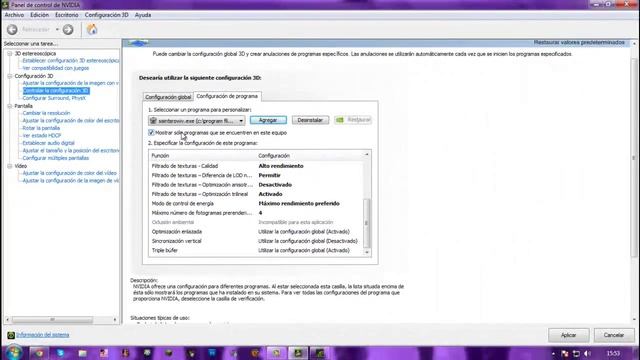The width and height of the screenshot is (640, 360).
Task: Collapse the Configuración 3D tree node
Action: (x=10, y=76)
